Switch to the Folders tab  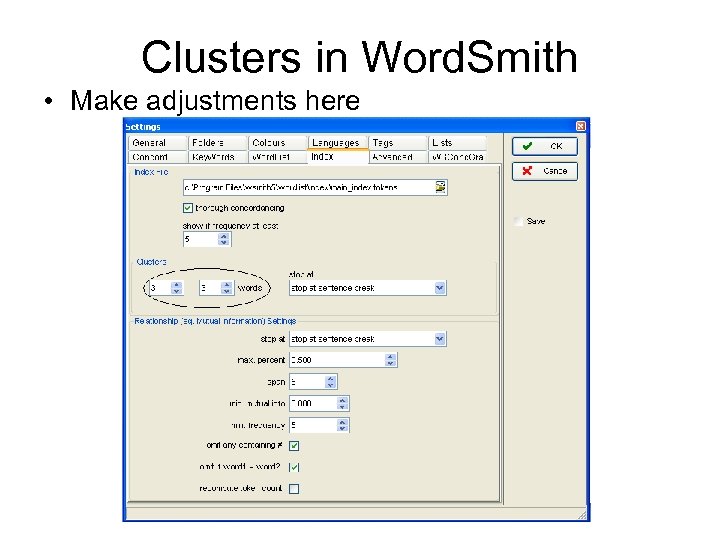pos(217,143)
